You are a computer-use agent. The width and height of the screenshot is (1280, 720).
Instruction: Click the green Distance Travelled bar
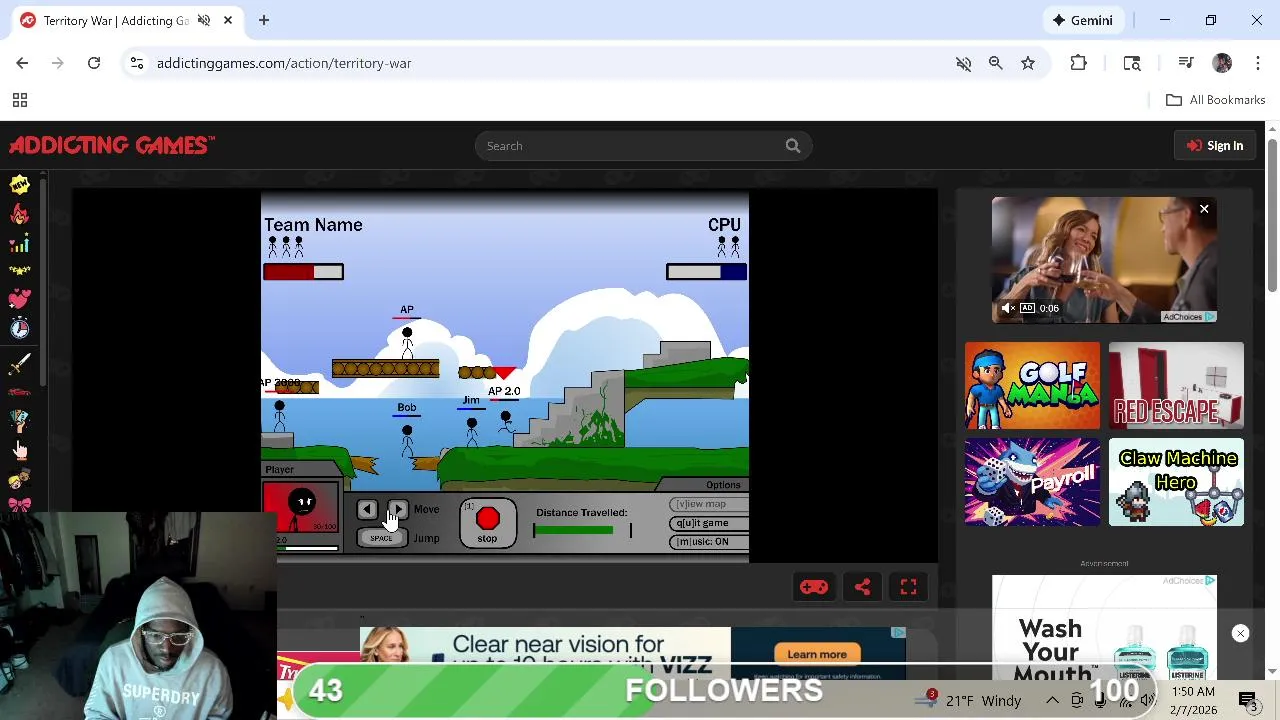[x=574, y=530]
